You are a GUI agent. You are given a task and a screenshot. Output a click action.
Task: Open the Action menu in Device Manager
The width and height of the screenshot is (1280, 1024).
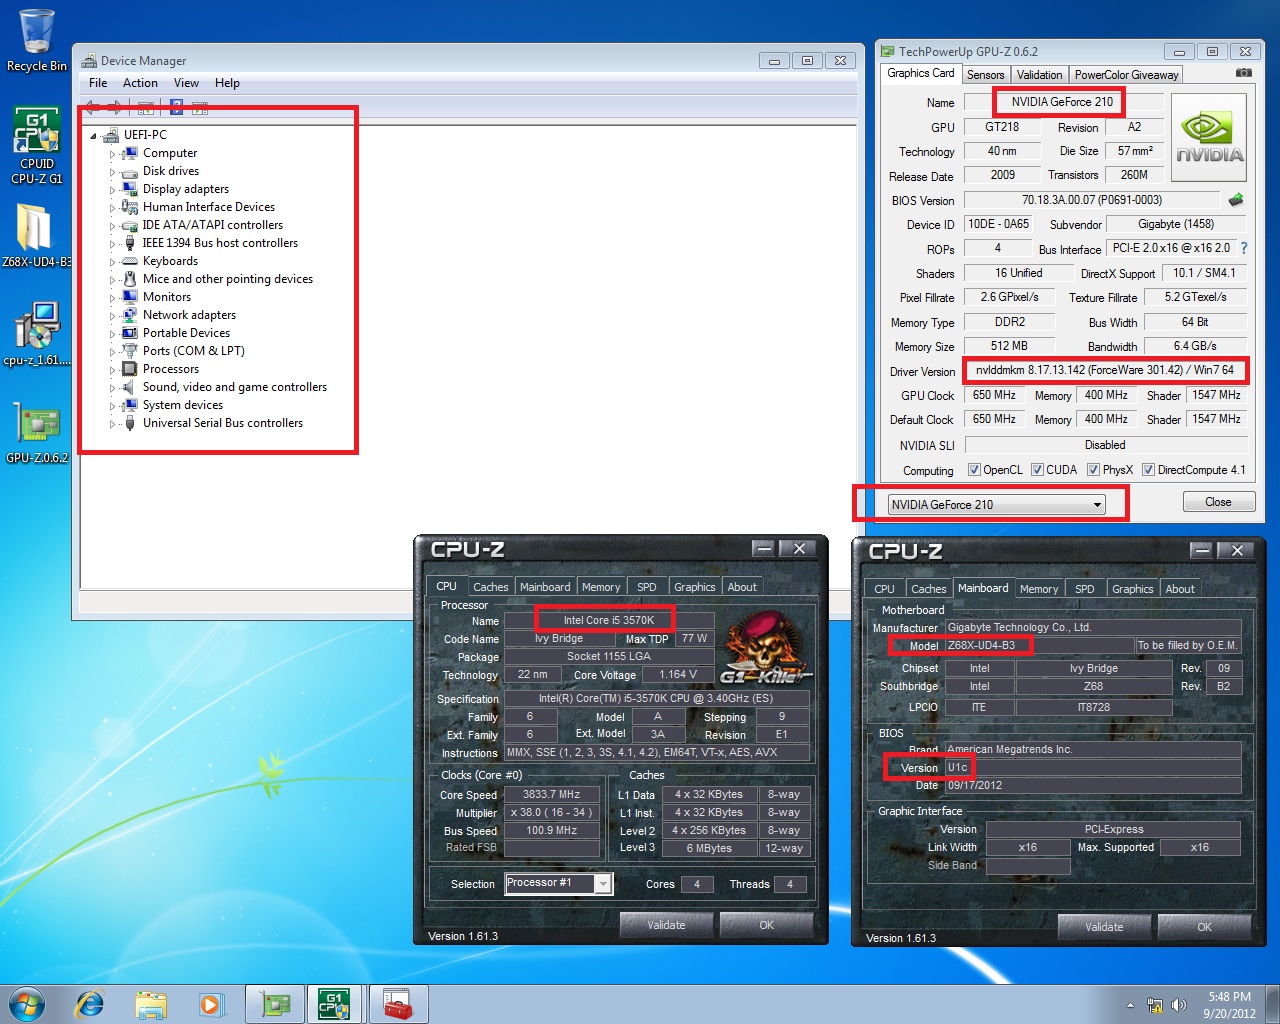pyautogui.click(x=140, y=83)
